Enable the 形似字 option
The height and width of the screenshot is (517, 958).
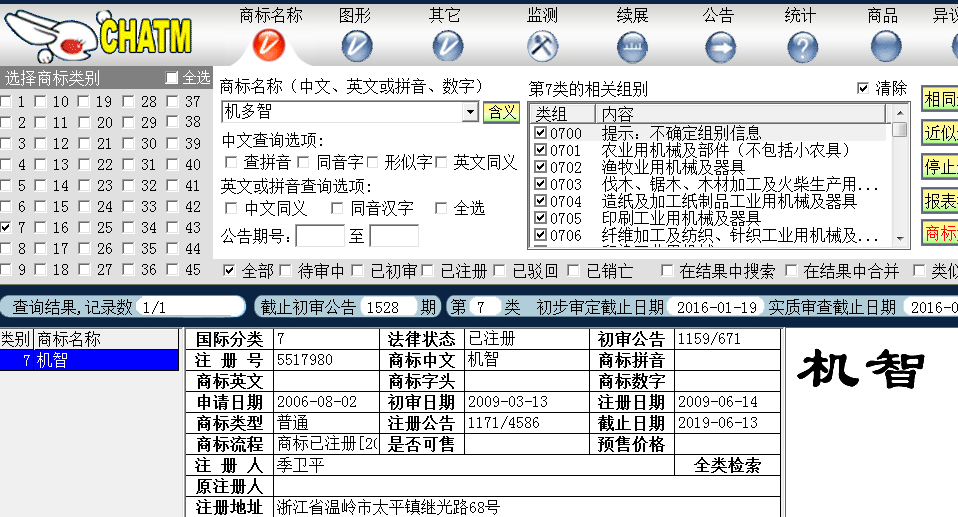pyautogui.click(x=372, y=162)
